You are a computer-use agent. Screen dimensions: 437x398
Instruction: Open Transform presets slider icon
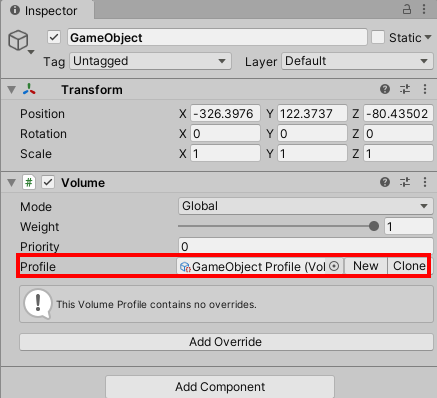point(405,89)
